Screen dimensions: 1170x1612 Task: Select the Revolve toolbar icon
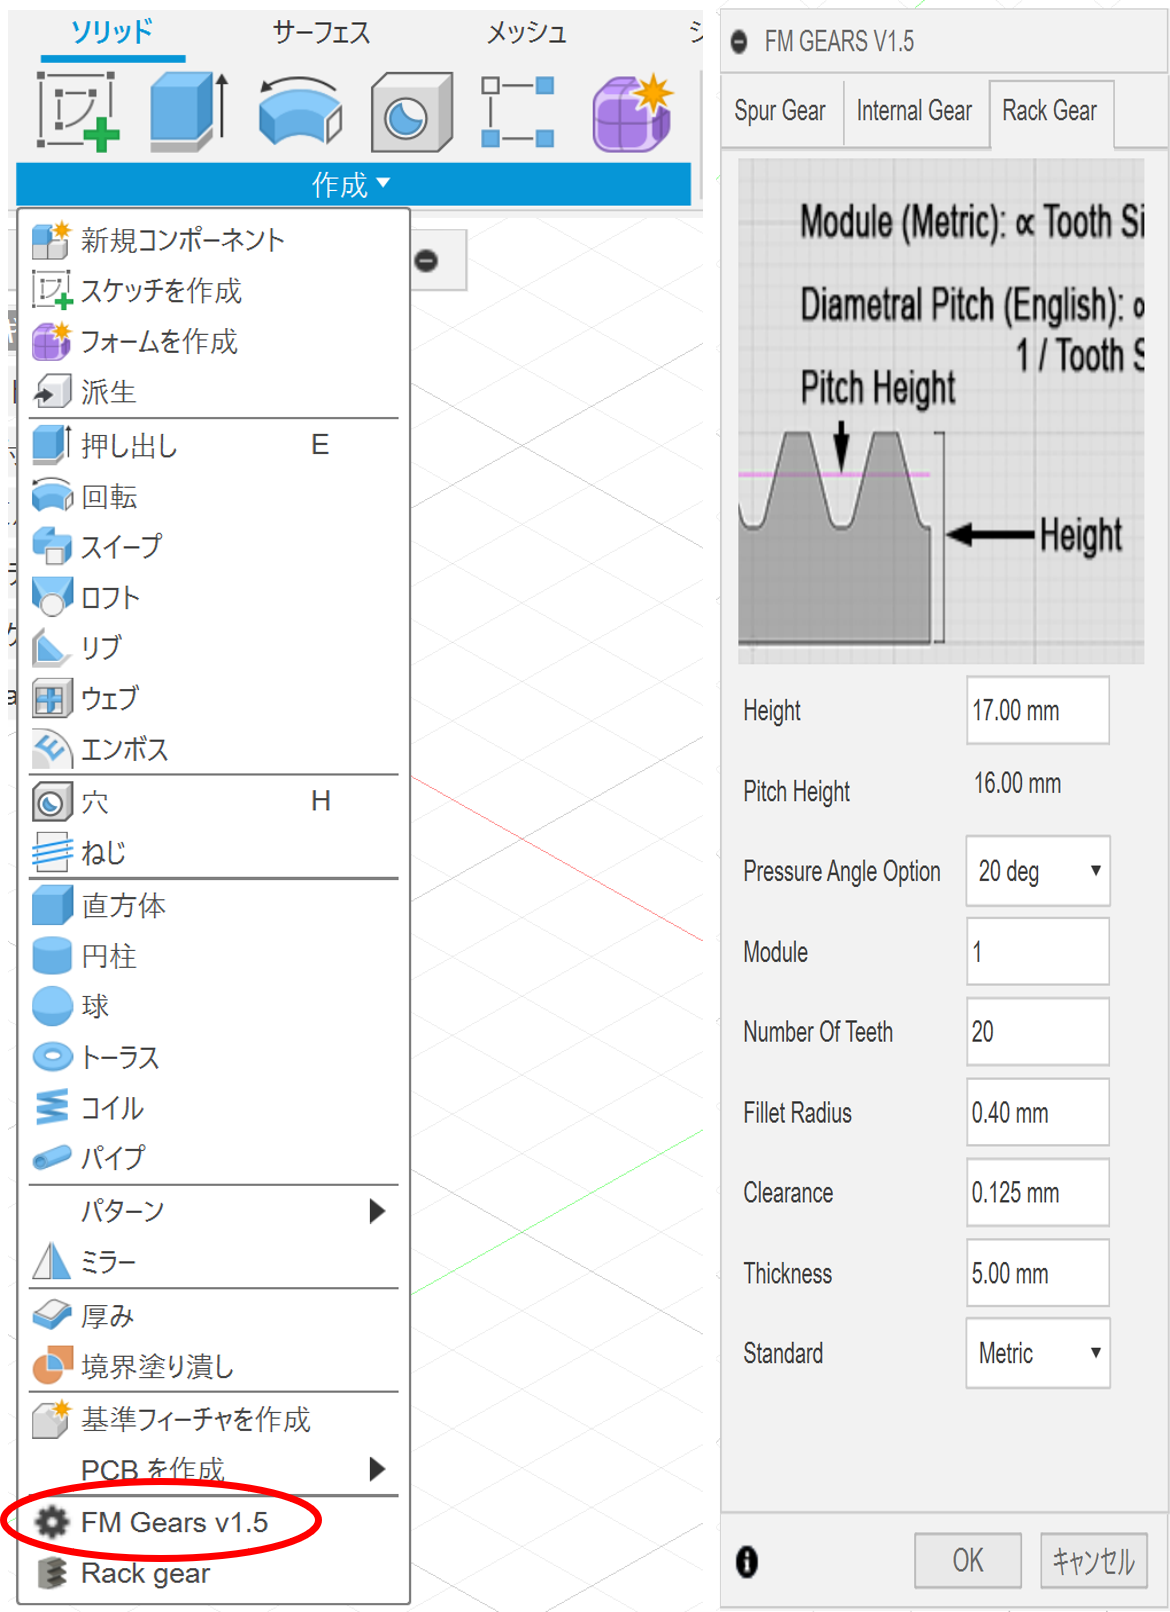[299, 111]
